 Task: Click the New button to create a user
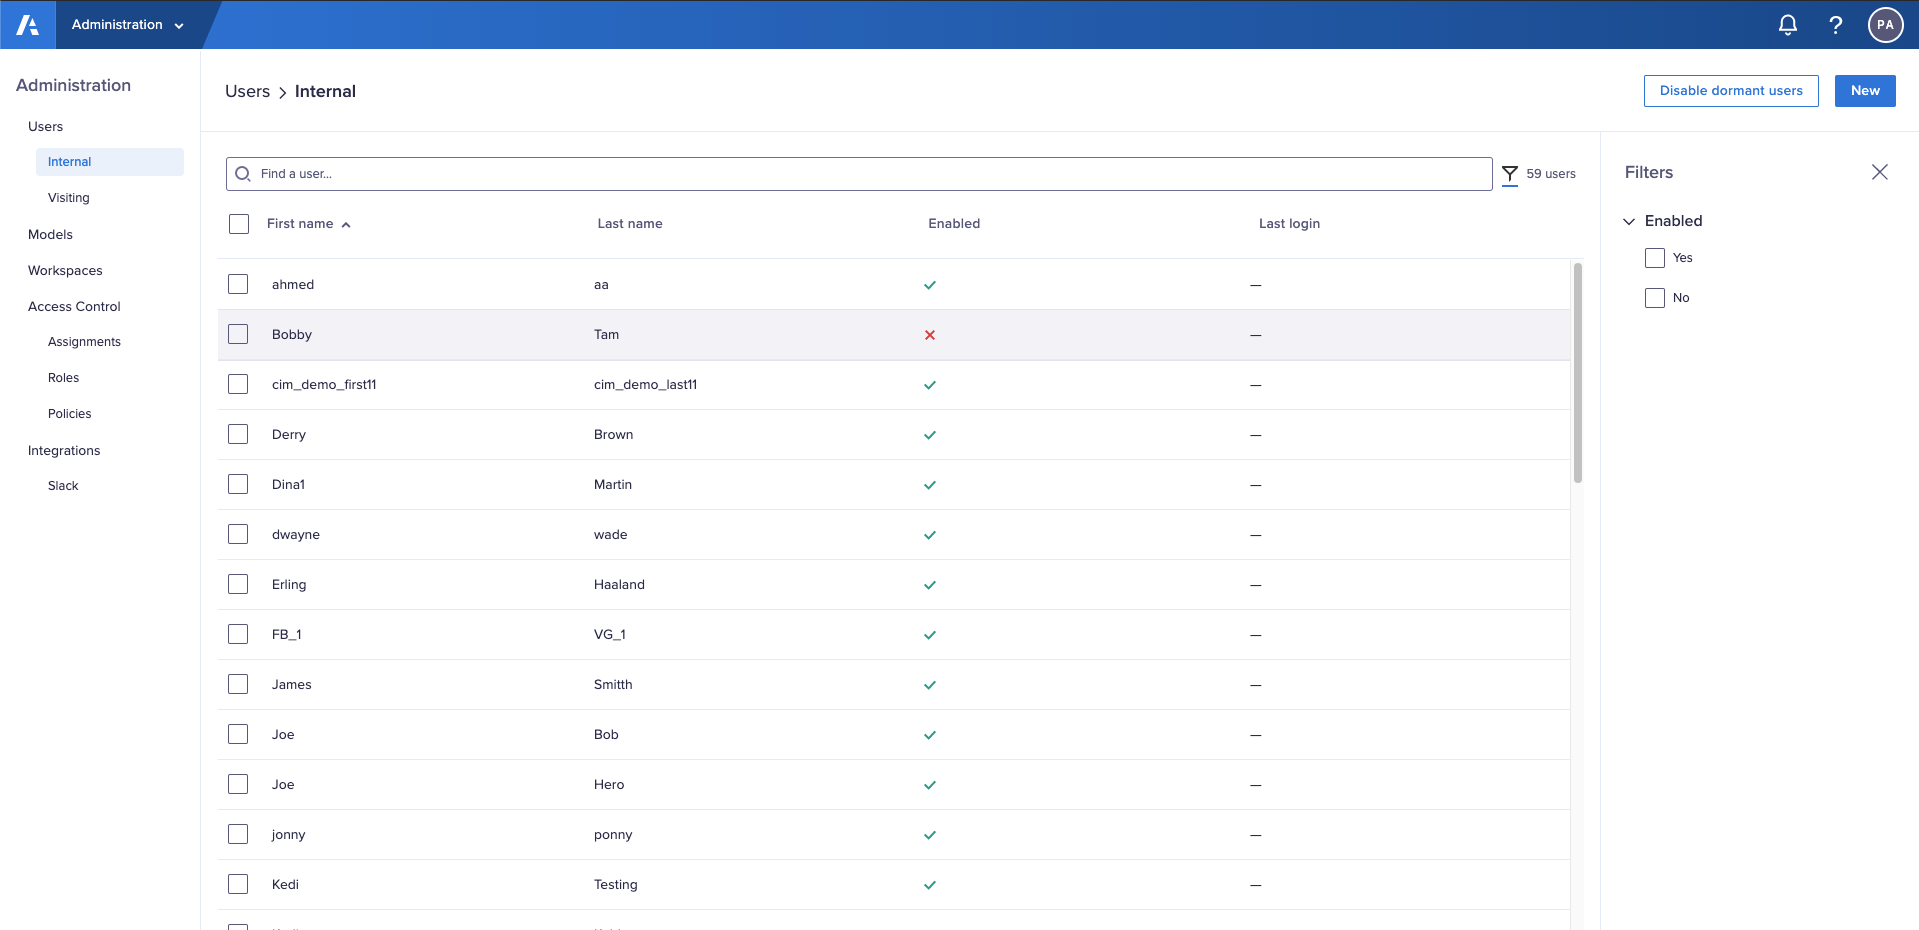click(x=1864, y=90)
